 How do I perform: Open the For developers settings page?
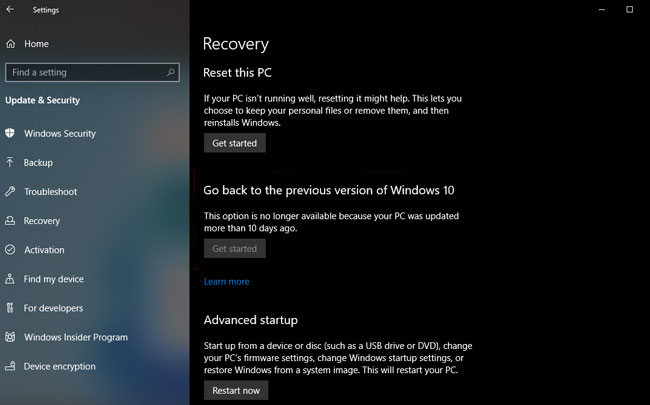click(x=53, y=308)
